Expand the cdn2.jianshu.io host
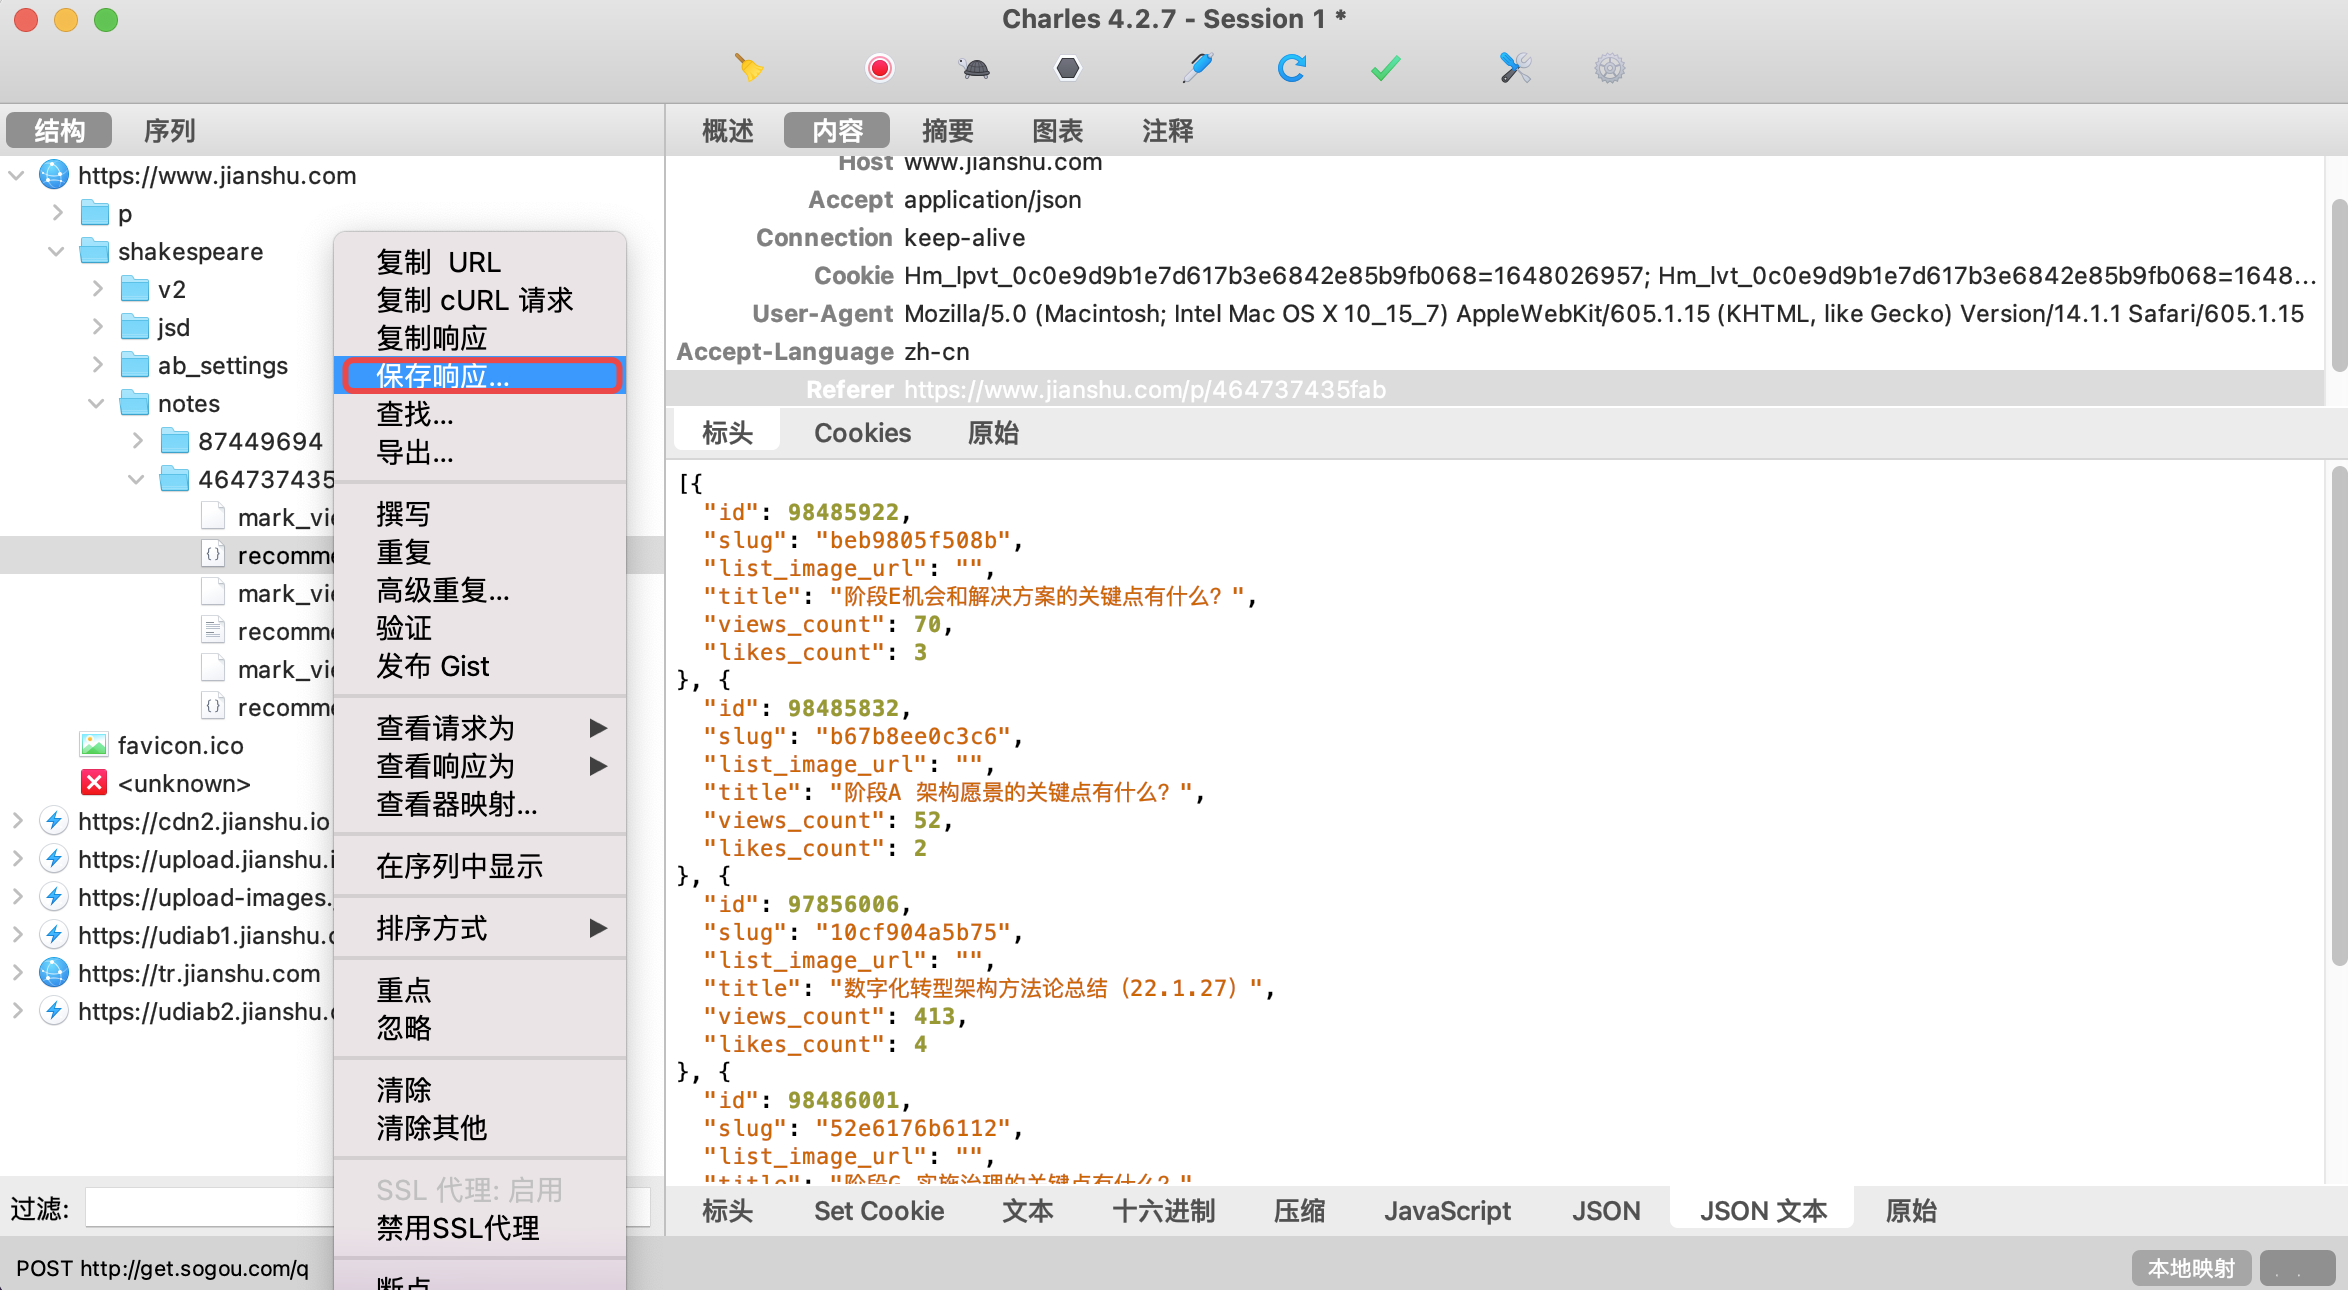The height and width of the screenshot is (1290, 2348). tap(16, 821)
